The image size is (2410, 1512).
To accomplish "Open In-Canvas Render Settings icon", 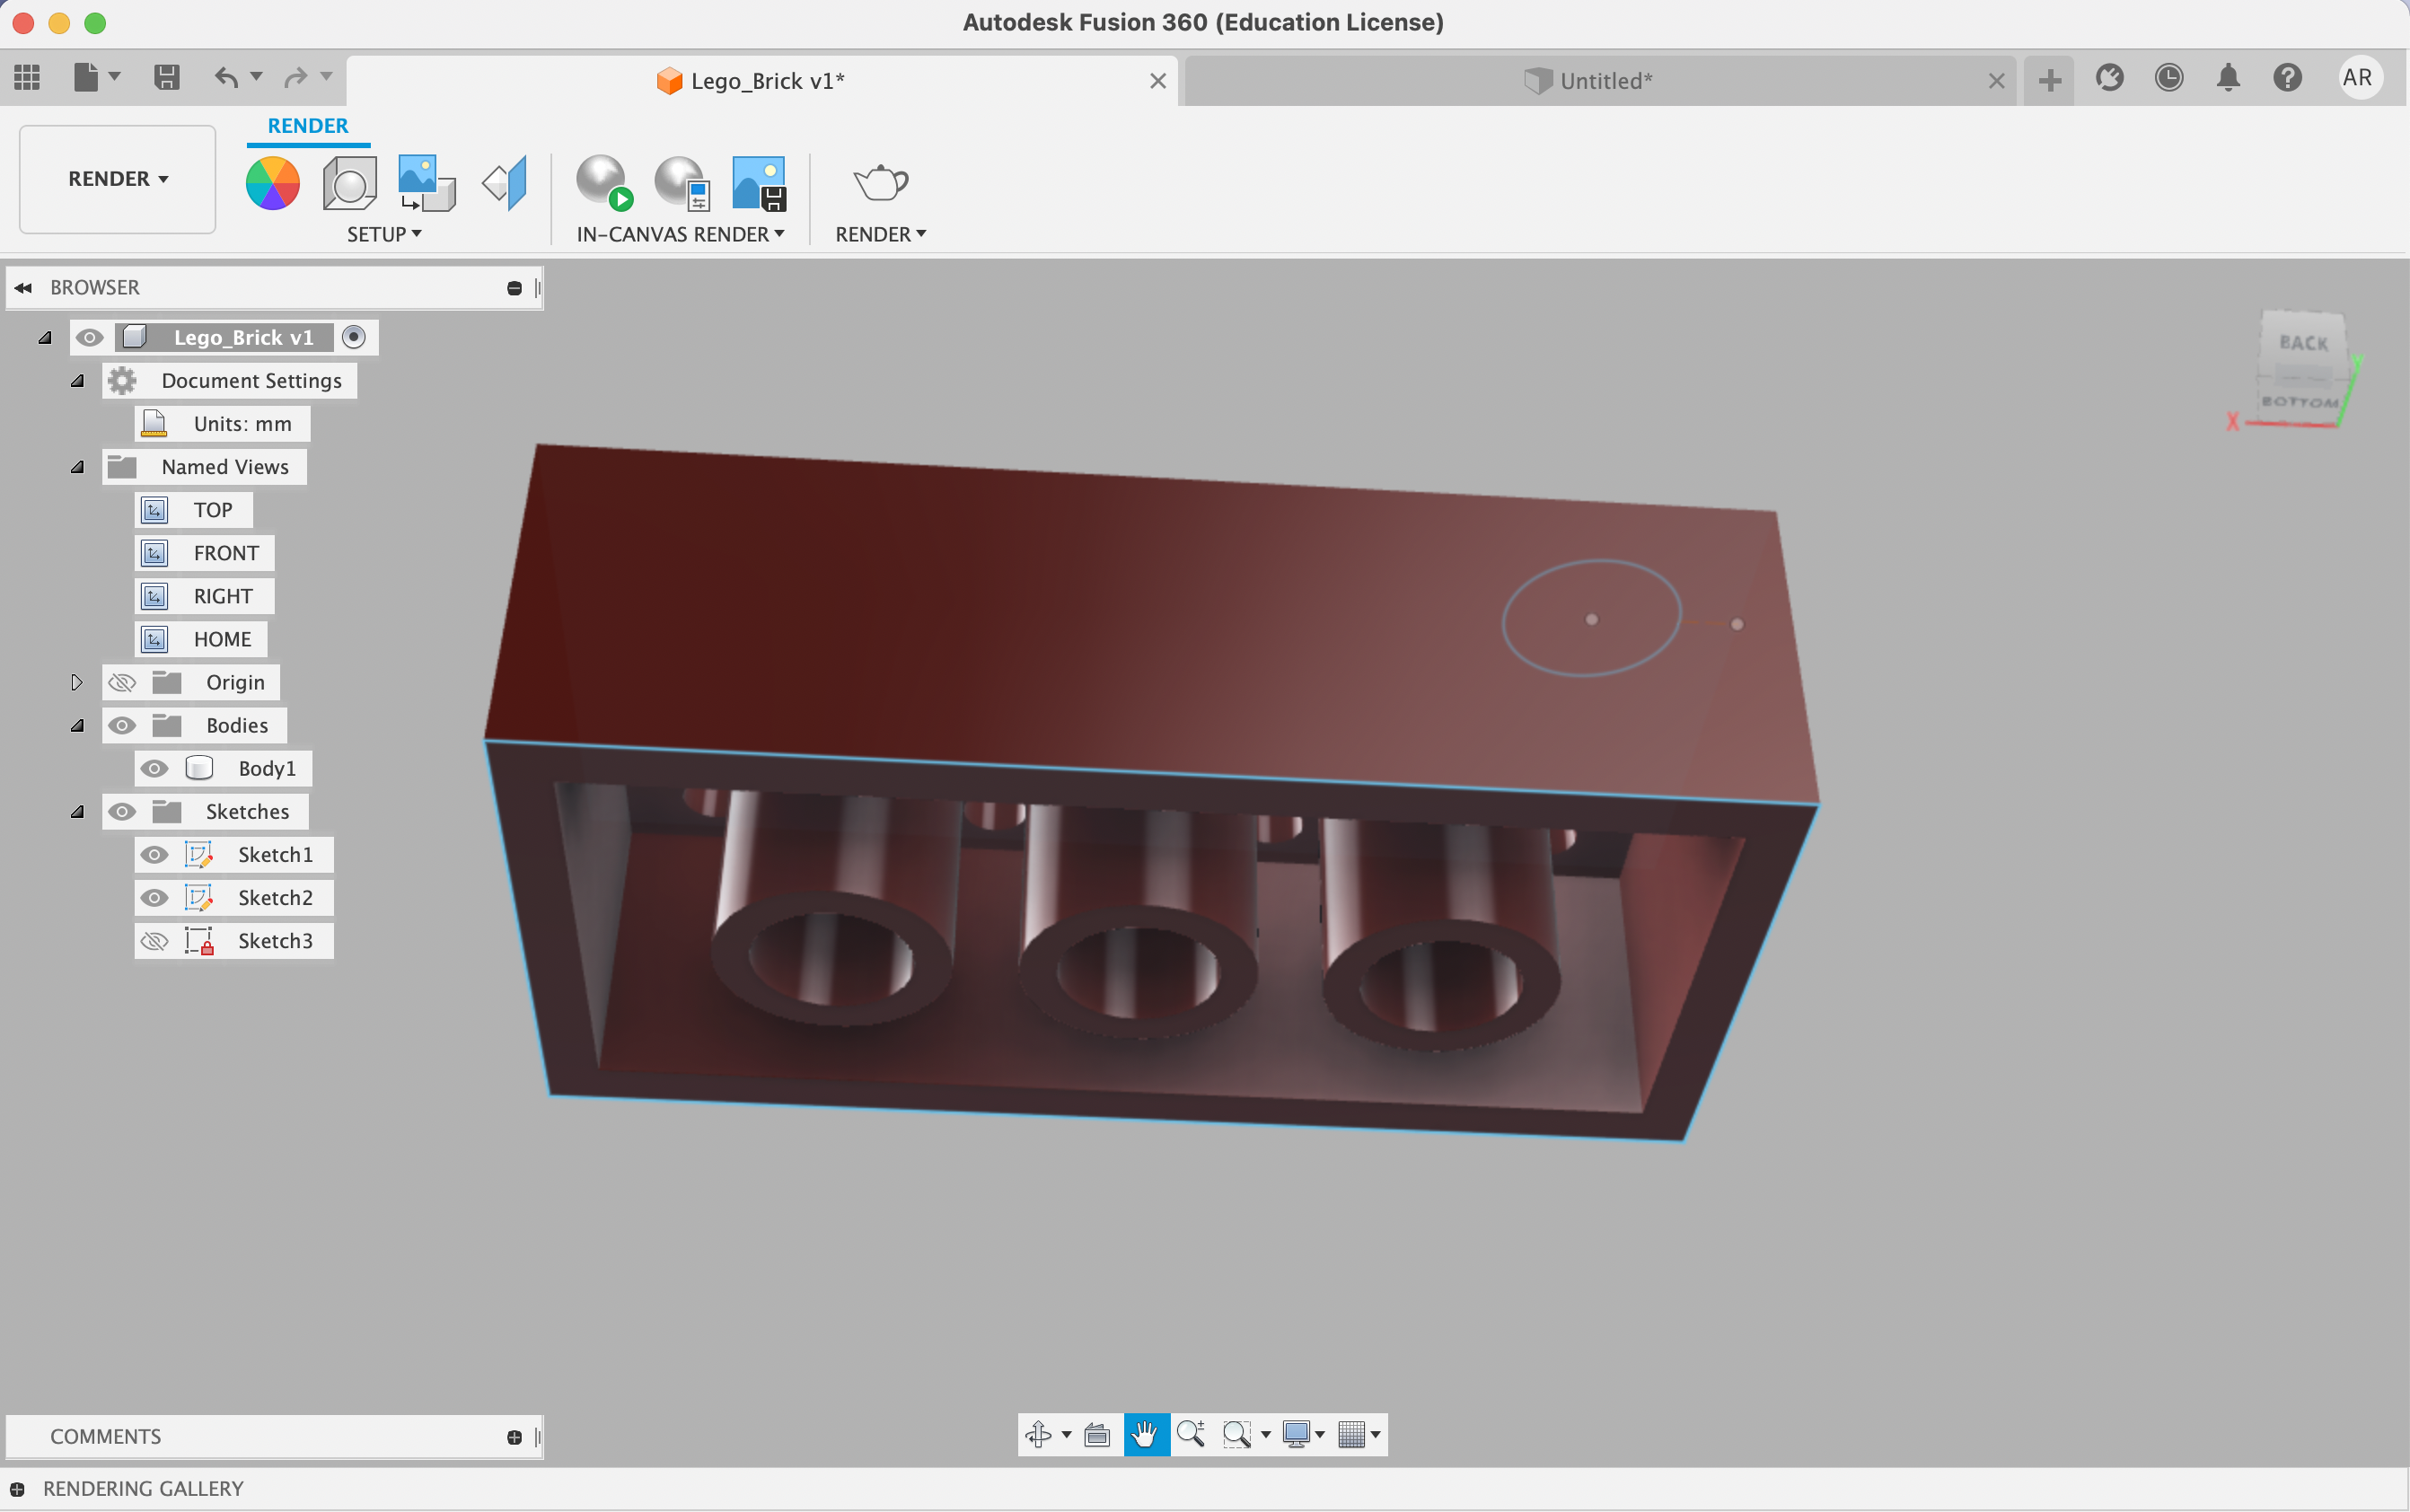I will click(x=682, y=184).
